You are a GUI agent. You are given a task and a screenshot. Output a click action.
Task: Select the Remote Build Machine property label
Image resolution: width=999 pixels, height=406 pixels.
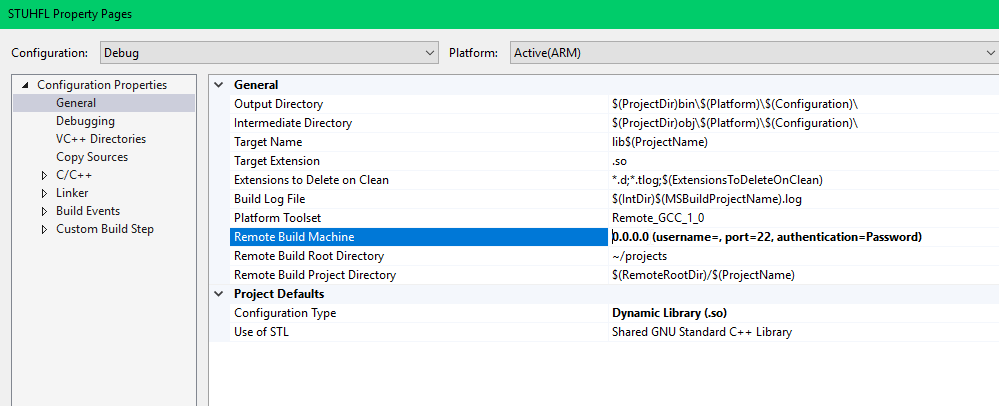point(419,237)
